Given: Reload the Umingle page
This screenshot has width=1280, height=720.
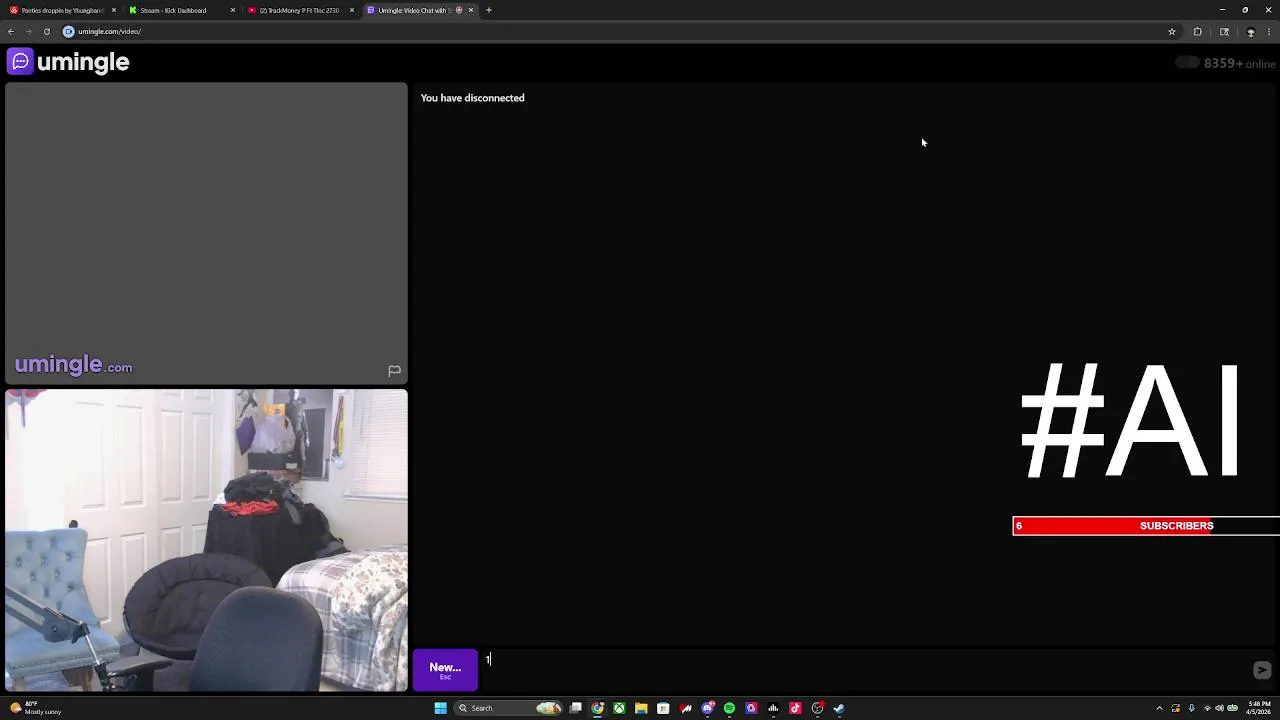Looking at the screenshot, I should point(46,31).
